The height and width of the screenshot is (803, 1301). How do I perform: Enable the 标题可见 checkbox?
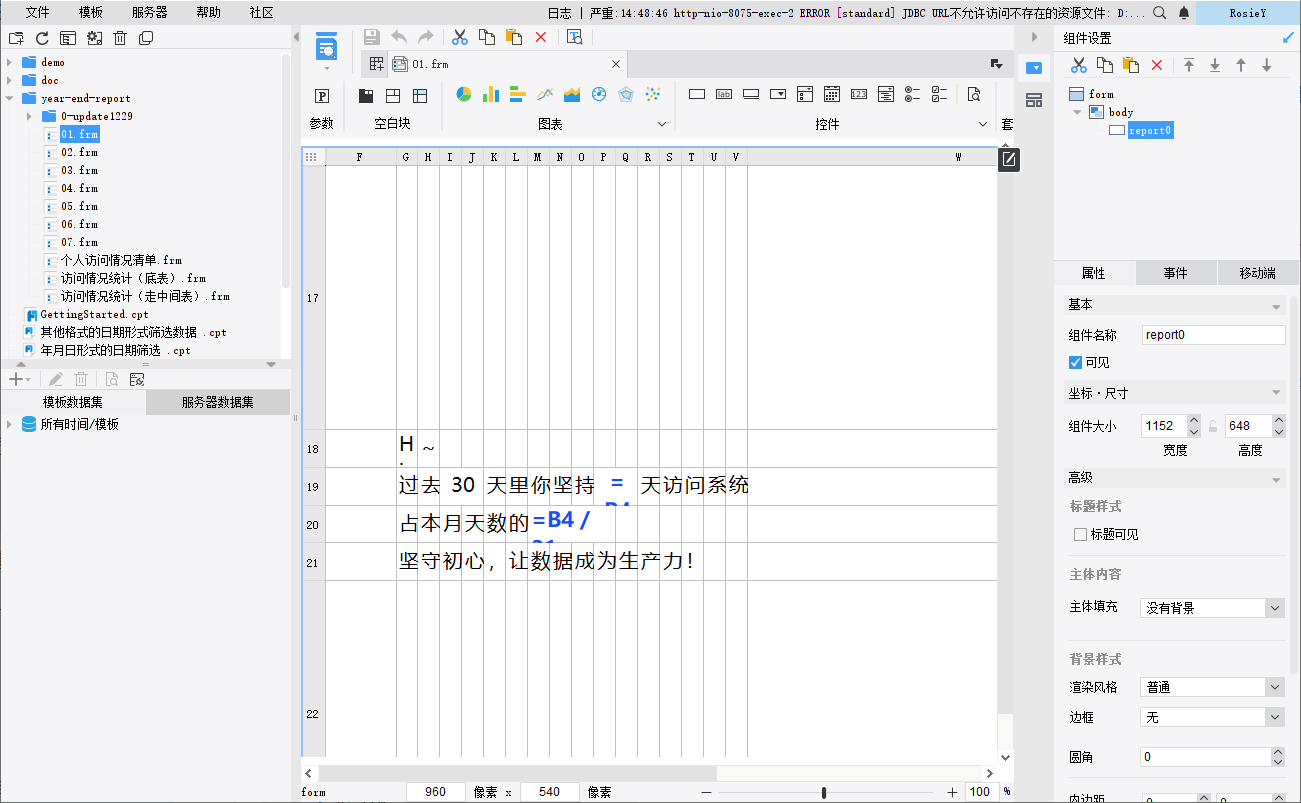coord(1080,534)
